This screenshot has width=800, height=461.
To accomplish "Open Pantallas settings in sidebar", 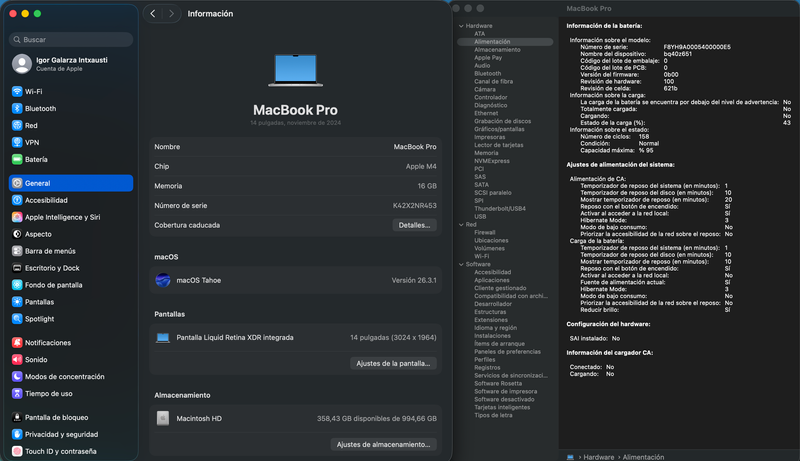I will click(x=70, y=302).
